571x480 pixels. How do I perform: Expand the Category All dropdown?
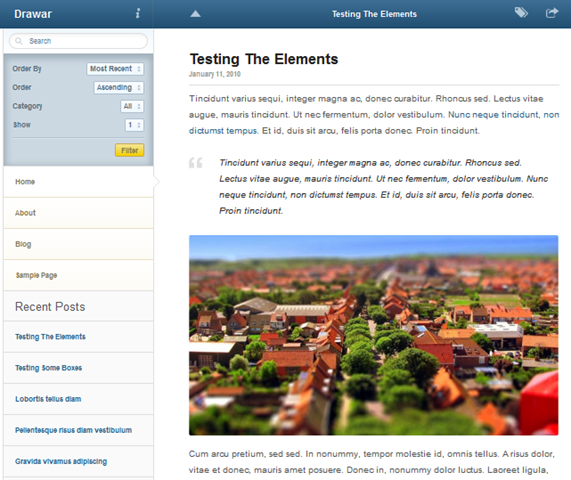click(x=132, y=106)
